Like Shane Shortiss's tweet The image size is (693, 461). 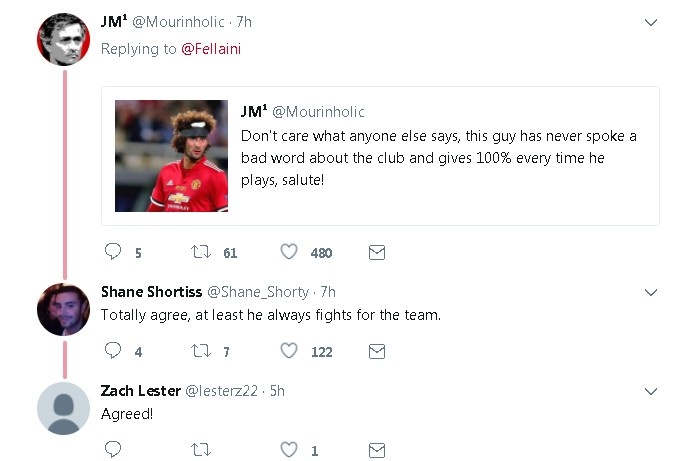tap(289, 351)
